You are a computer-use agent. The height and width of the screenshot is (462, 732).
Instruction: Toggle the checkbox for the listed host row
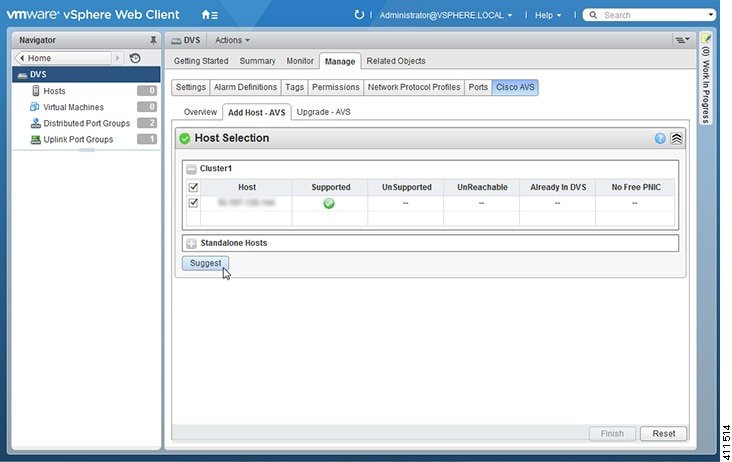(193, 203)
